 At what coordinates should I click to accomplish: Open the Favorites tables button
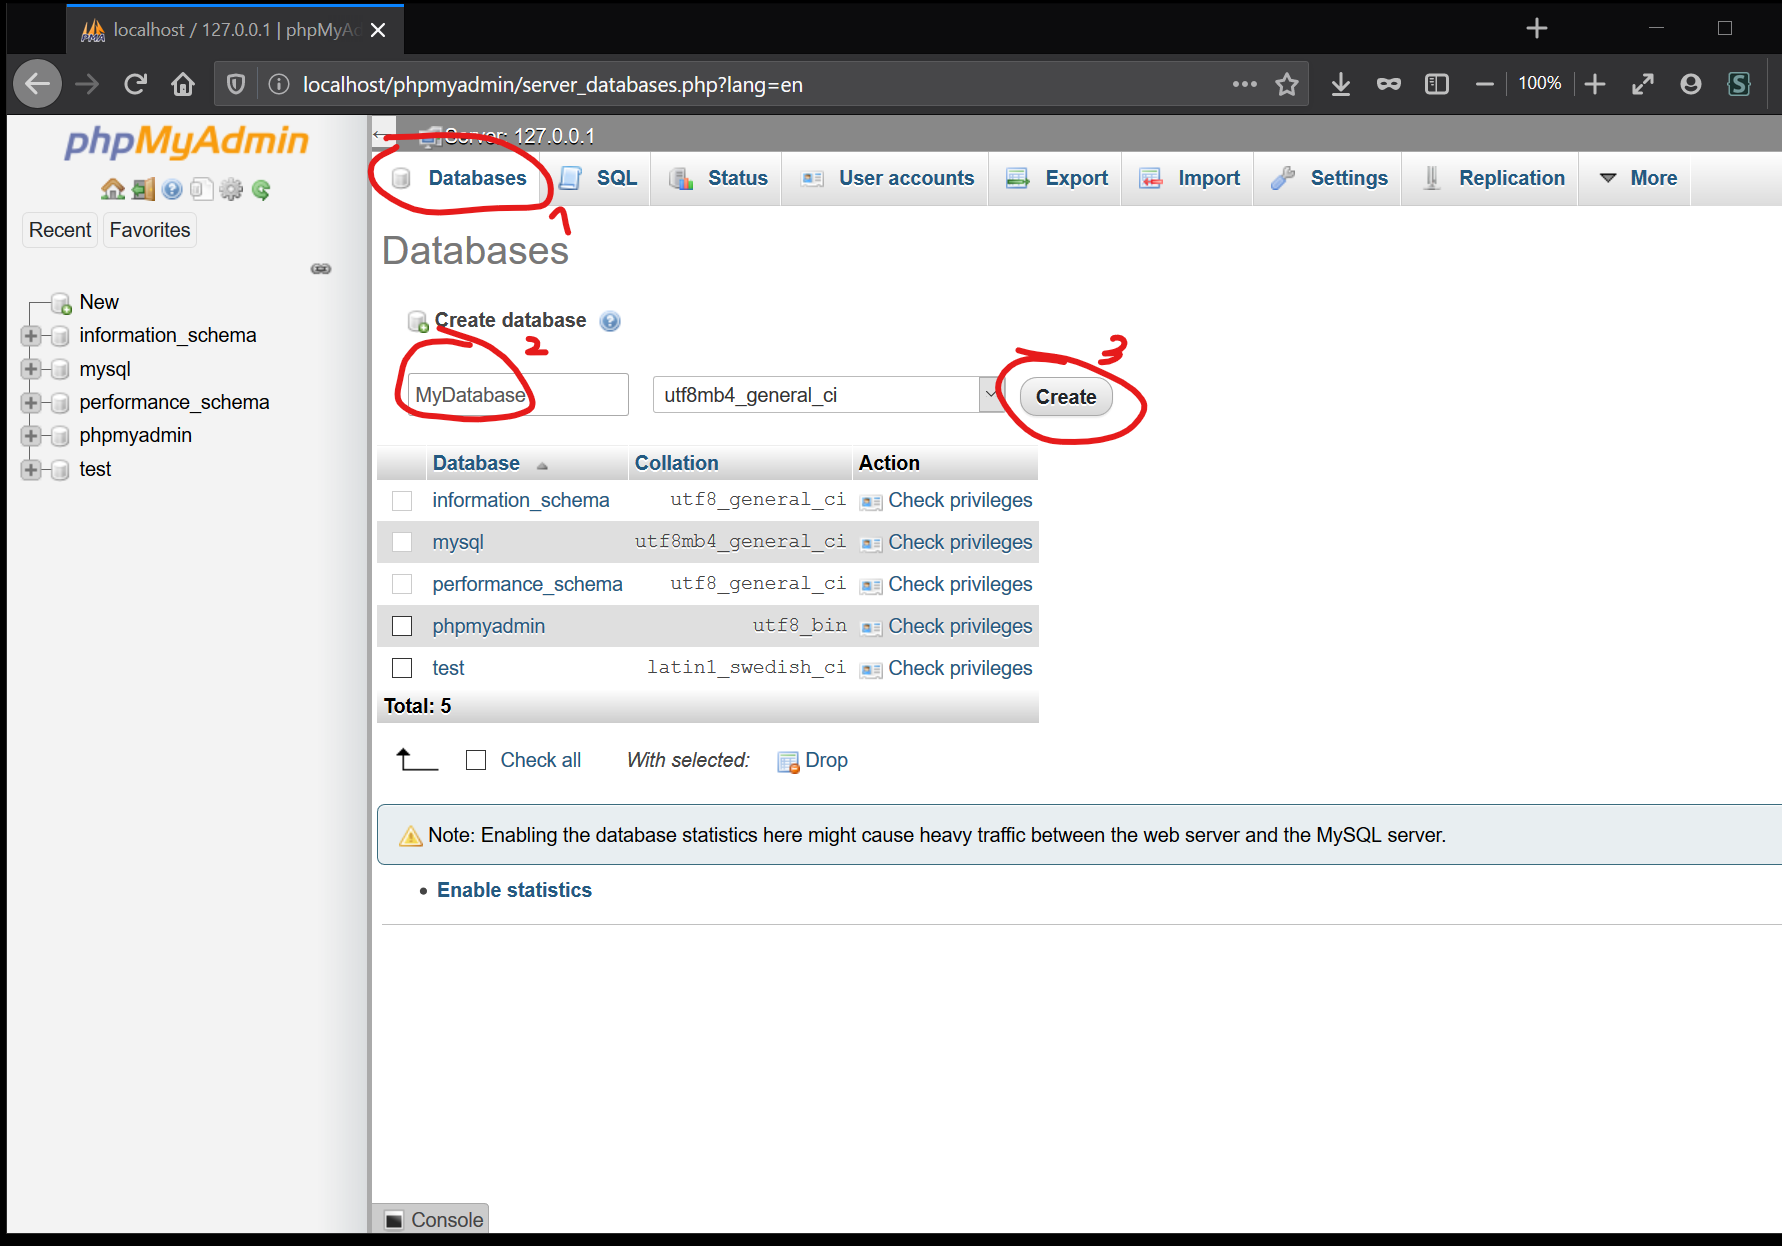coord(150,230)
